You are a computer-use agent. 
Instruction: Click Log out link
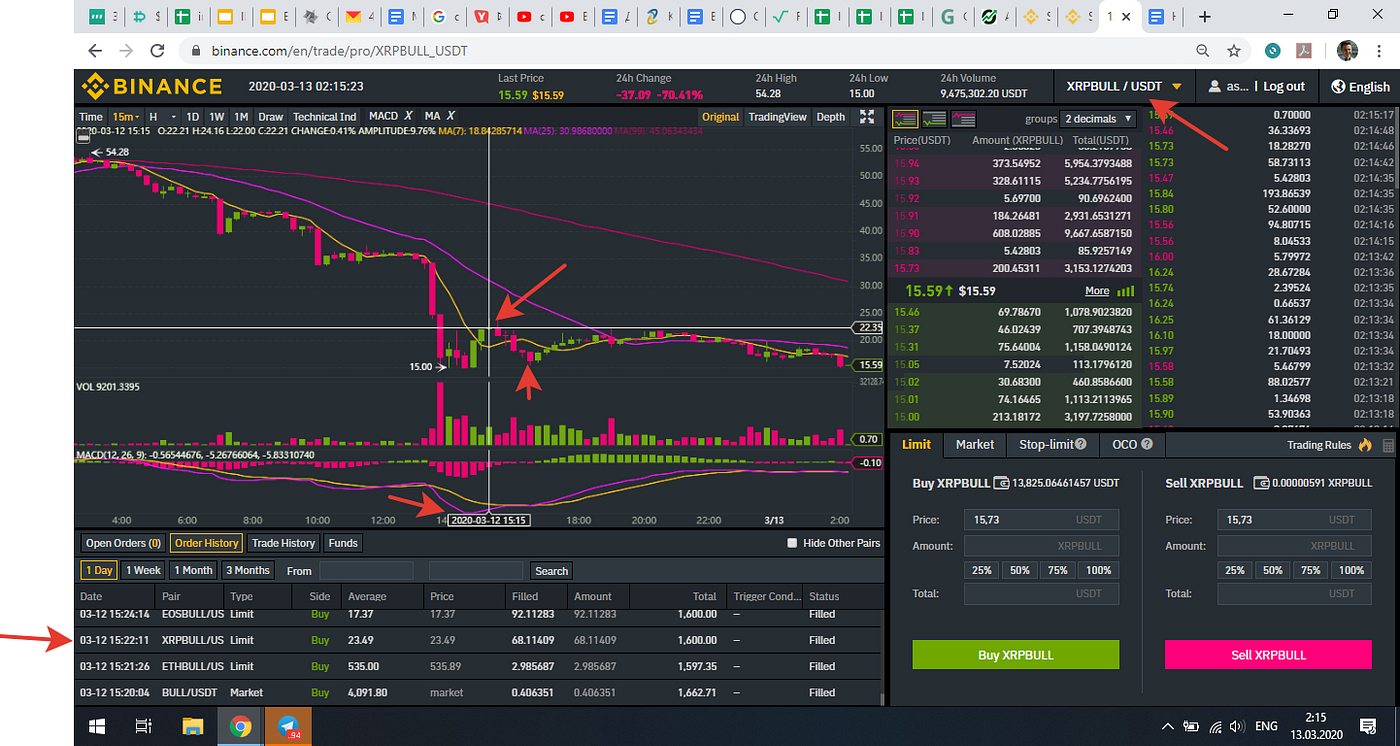[x=1284, y=87]
